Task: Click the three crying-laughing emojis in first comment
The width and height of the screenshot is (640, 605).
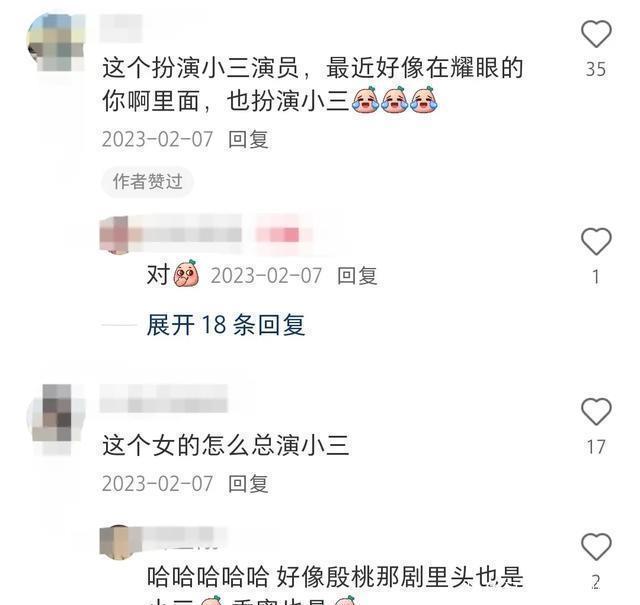Action: coord(394,100)
